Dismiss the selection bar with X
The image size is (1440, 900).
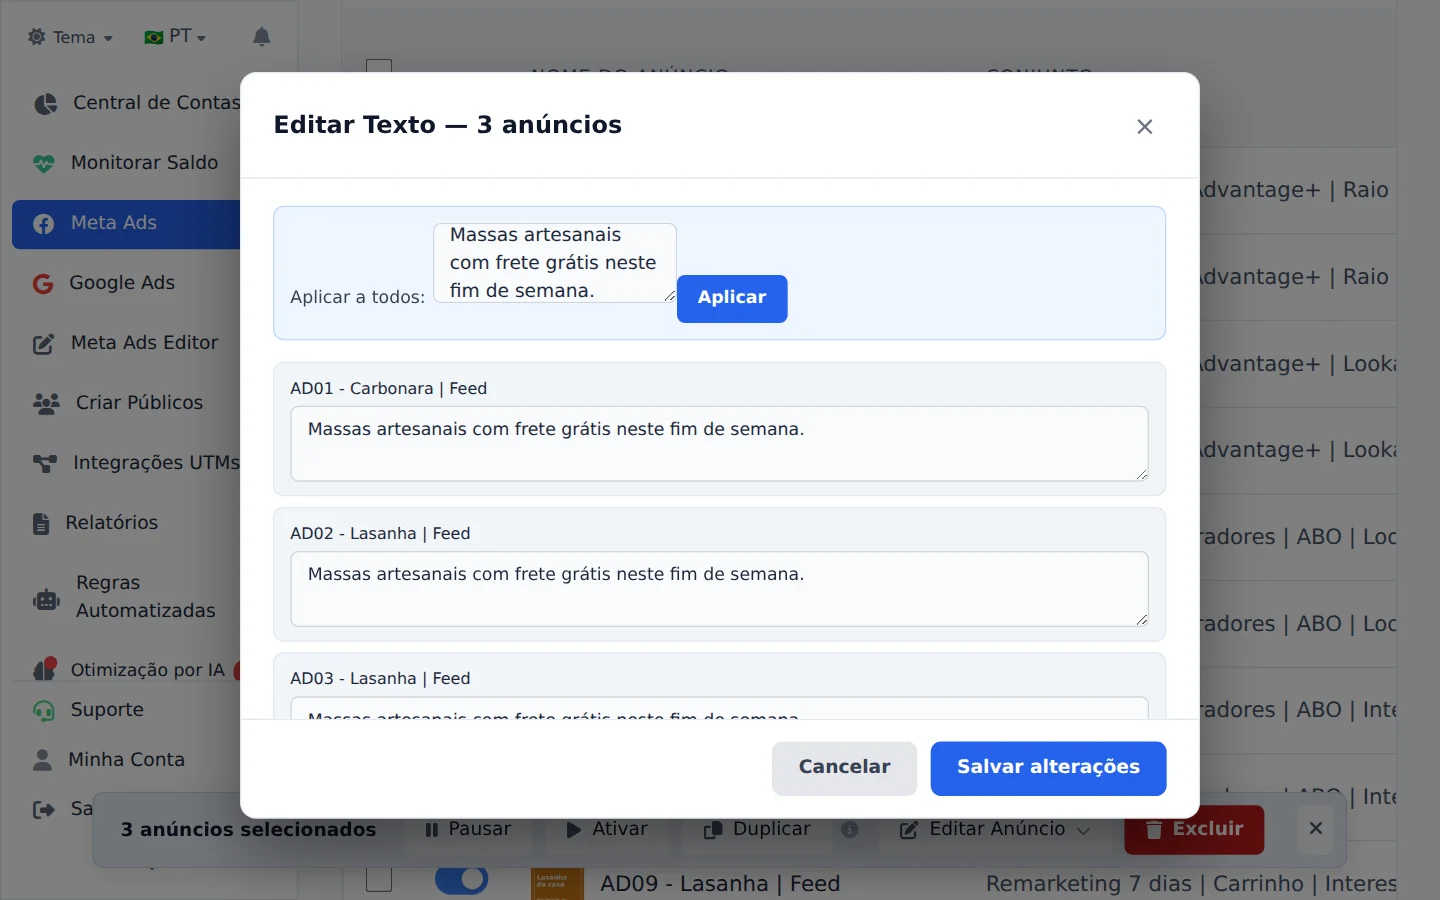1316,828
